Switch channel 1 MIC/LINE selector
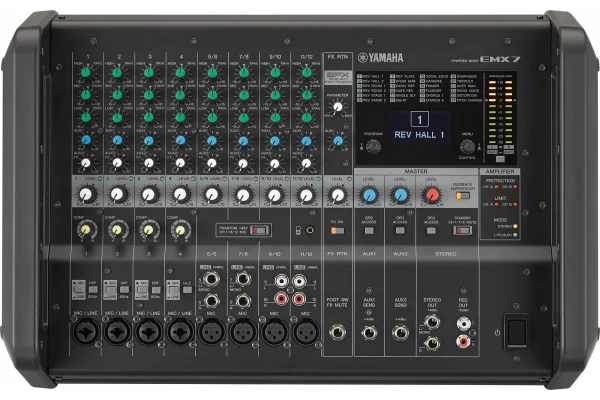The height and width of the screenshot is (400, 600). click(x=79, y=289)
